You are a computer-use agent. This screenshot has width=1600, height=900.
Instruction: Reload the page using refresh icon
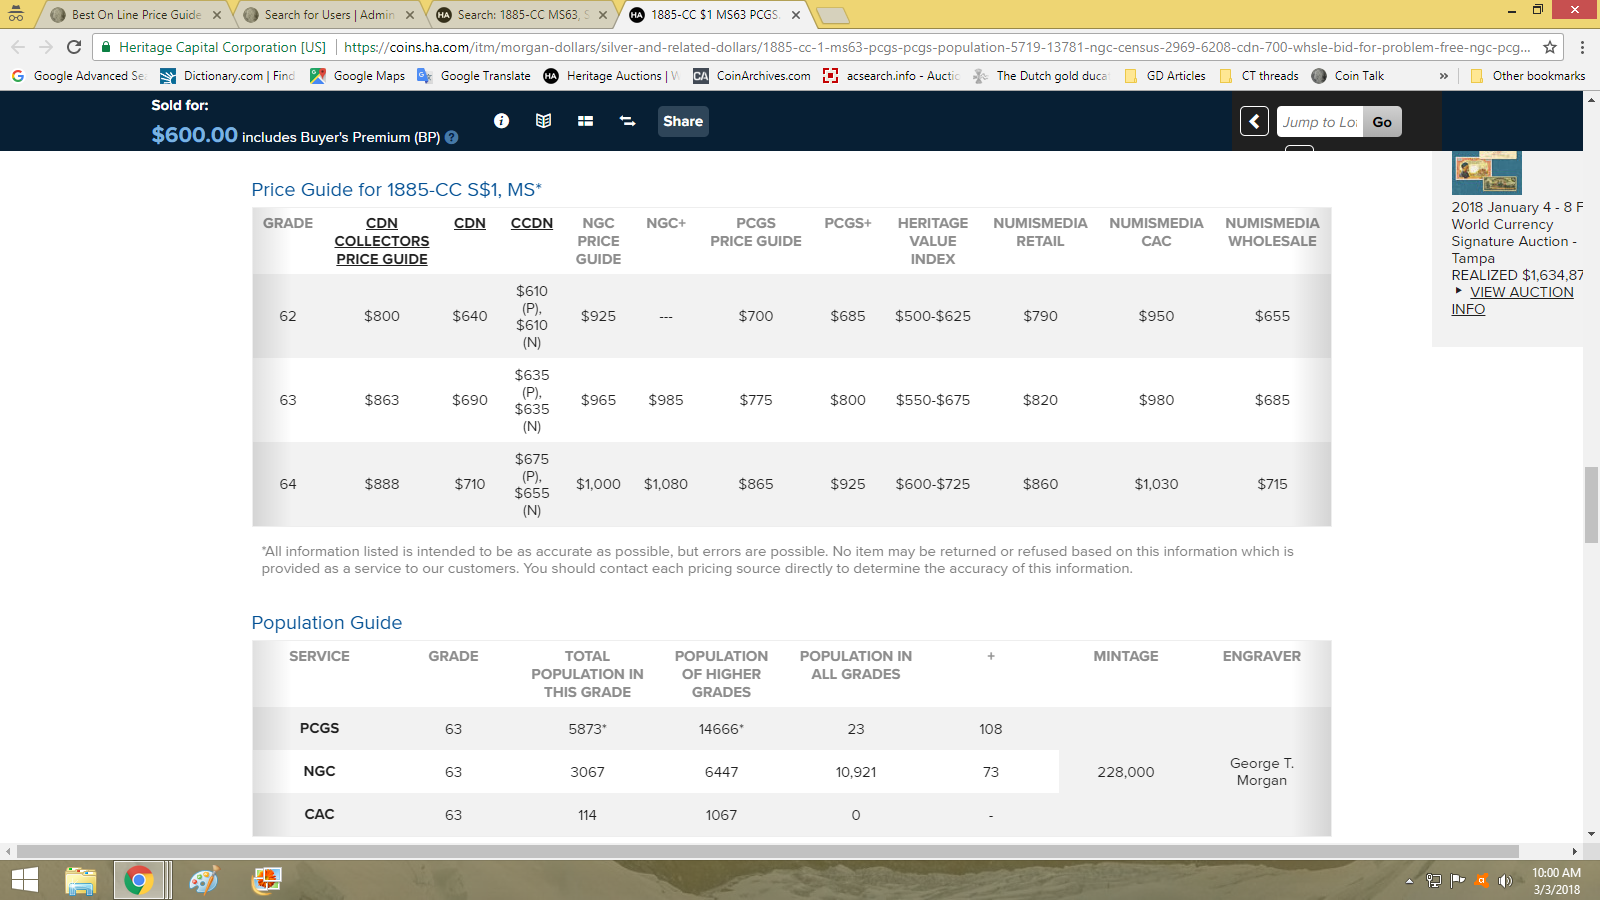(x=74, y=47)
